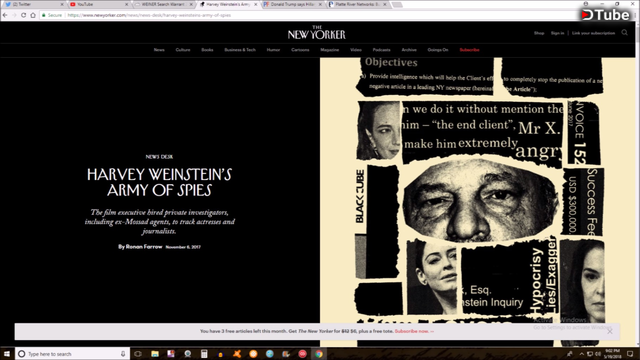Close the Twitter tab
This screenshot has width=640, height=360.
click(62, 4)
